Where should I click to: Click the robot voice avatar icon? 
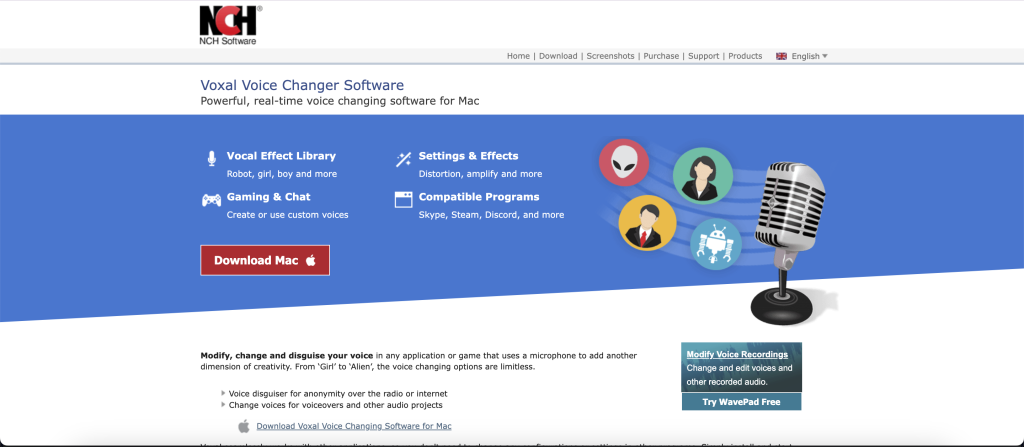point(716,244)
